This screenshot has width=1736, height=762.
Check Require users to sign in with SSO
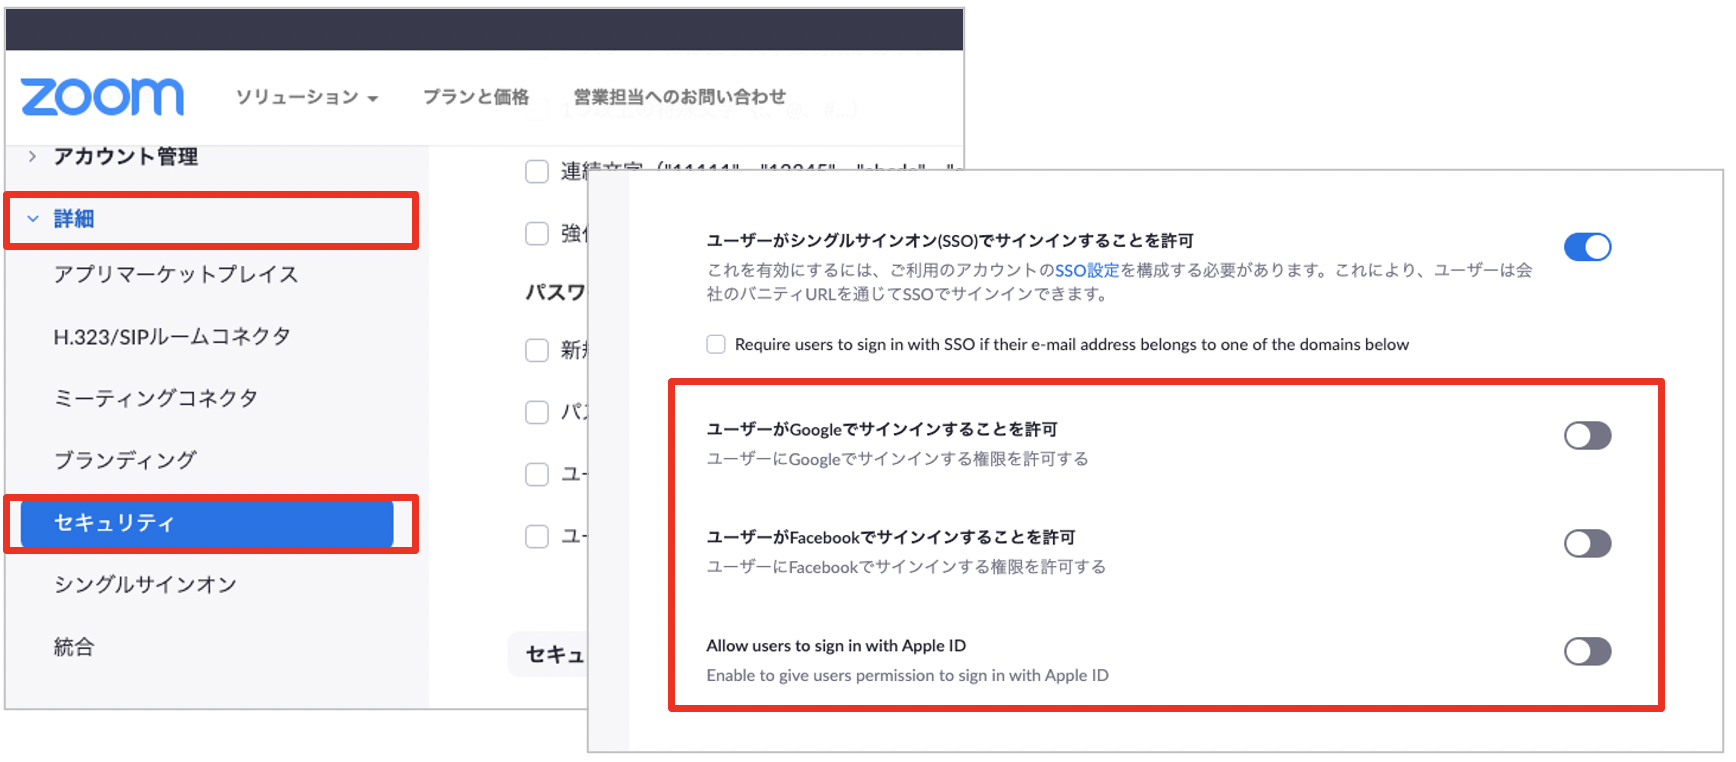tap(716, 344)
